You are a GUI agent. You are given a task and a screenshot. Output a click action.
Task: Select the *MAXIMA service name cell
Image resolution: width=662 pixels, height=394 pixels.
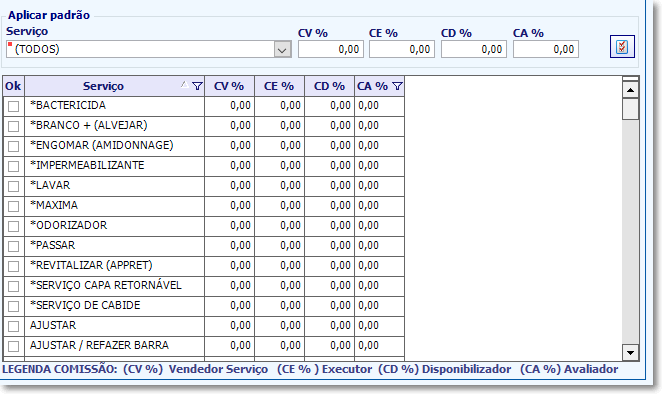(x=115, y=206)
